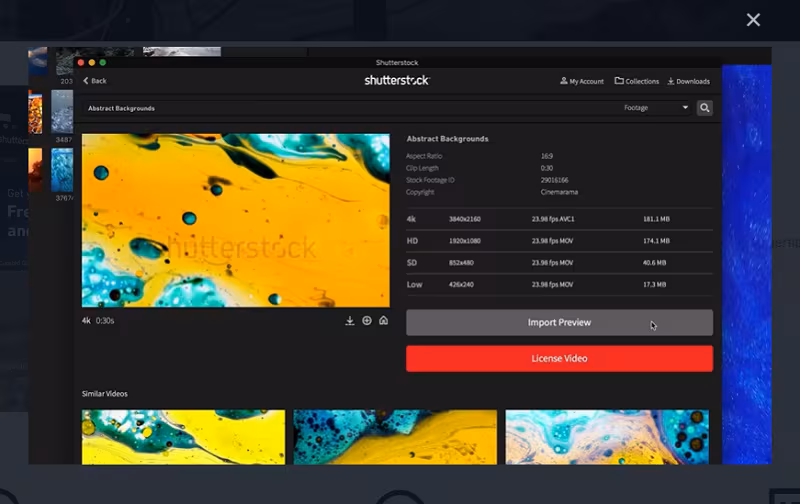
Task: Click the main orange abstract video preview
Action: (236, 220)
